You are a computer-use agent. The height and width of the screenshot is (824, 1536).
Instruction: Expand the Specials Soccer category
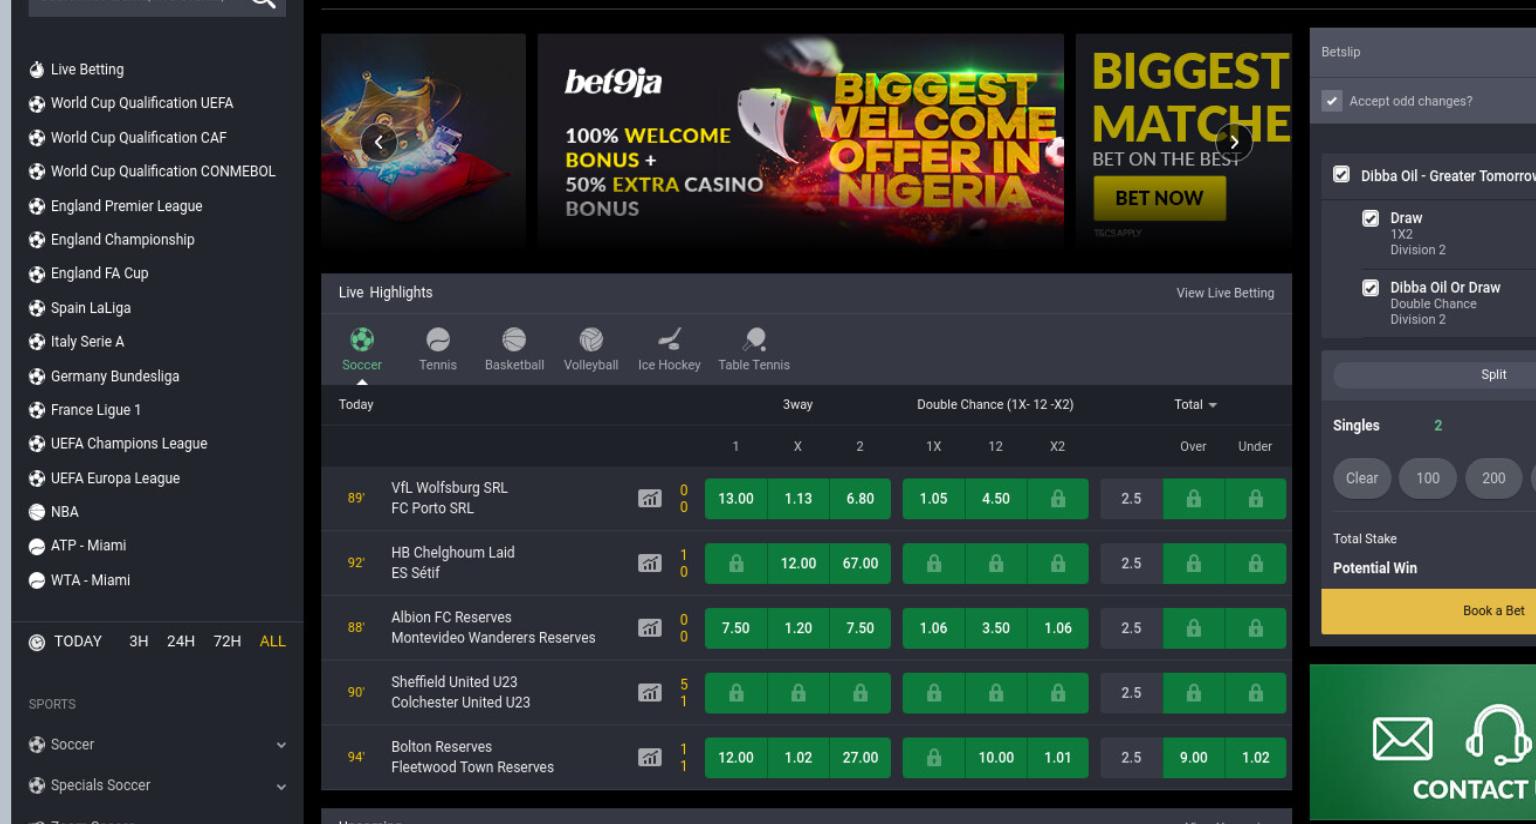pyautogui.click(x=157, y=786)
